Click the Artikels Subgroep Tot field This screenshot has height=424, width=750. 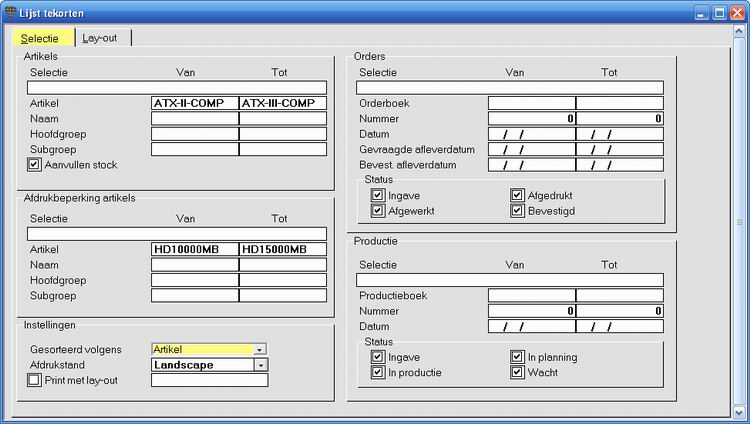(x=283, y=149)
